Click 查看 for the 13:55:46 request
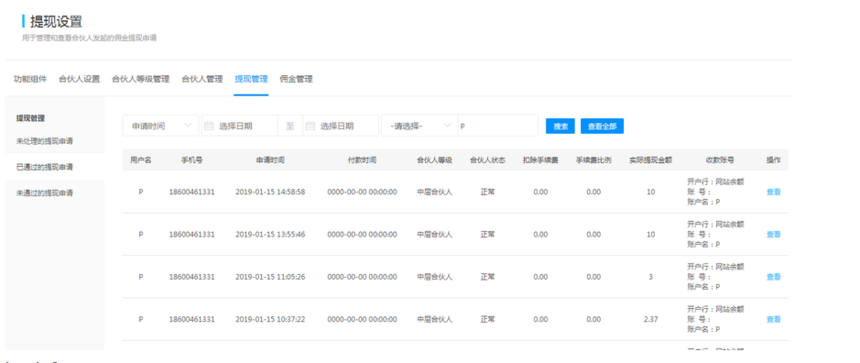The image size is (860, 363). (773, 234)
